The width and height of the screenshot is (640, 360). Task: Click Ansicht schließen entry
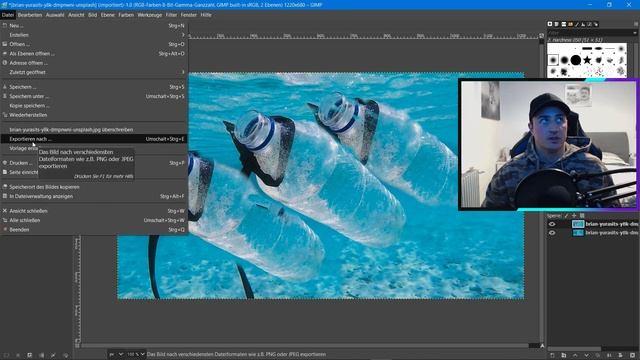(93, 211)
